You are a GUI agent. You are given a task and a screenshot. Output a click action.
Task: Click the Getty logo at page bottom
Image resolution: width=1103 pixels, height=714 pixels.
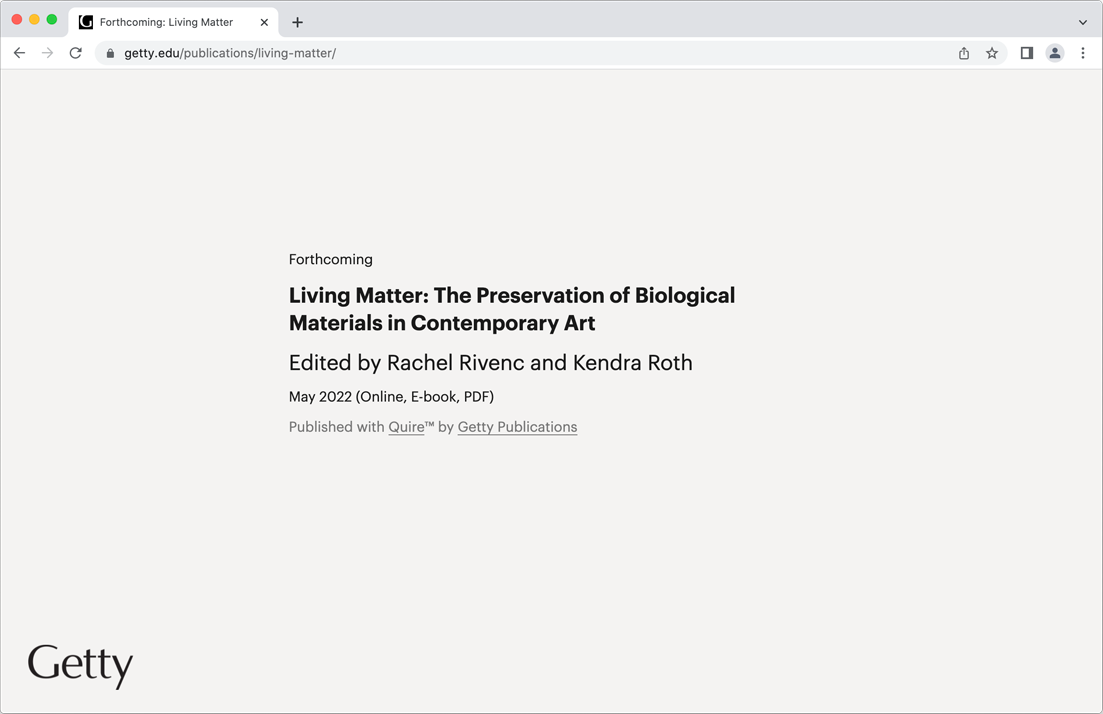coord(80,664)
